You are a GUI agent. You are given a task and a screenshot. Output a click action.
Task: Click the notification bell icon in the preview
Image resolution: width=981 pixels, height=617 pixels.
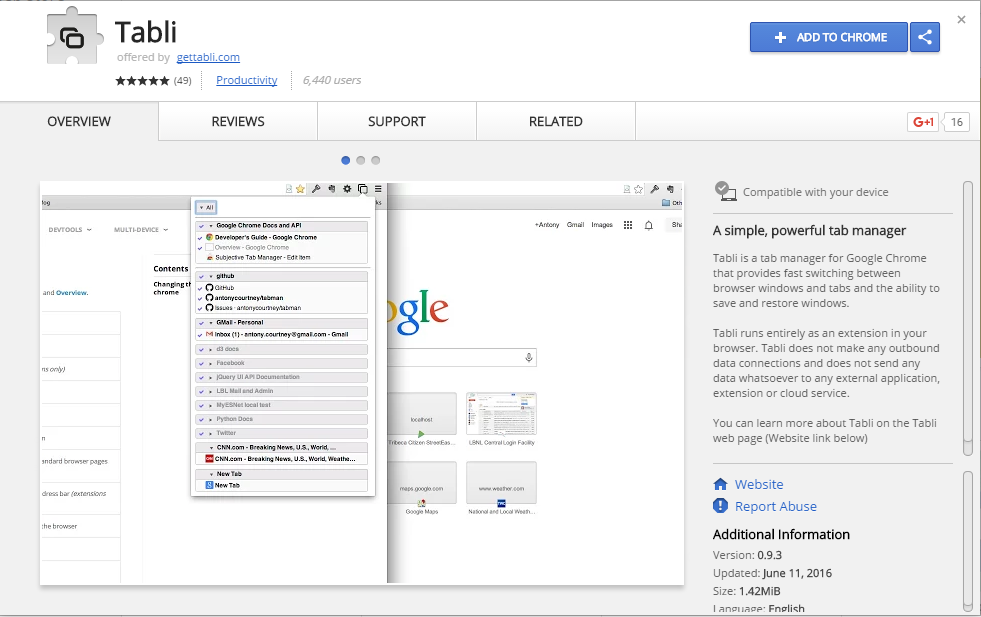tap(649, 225)
